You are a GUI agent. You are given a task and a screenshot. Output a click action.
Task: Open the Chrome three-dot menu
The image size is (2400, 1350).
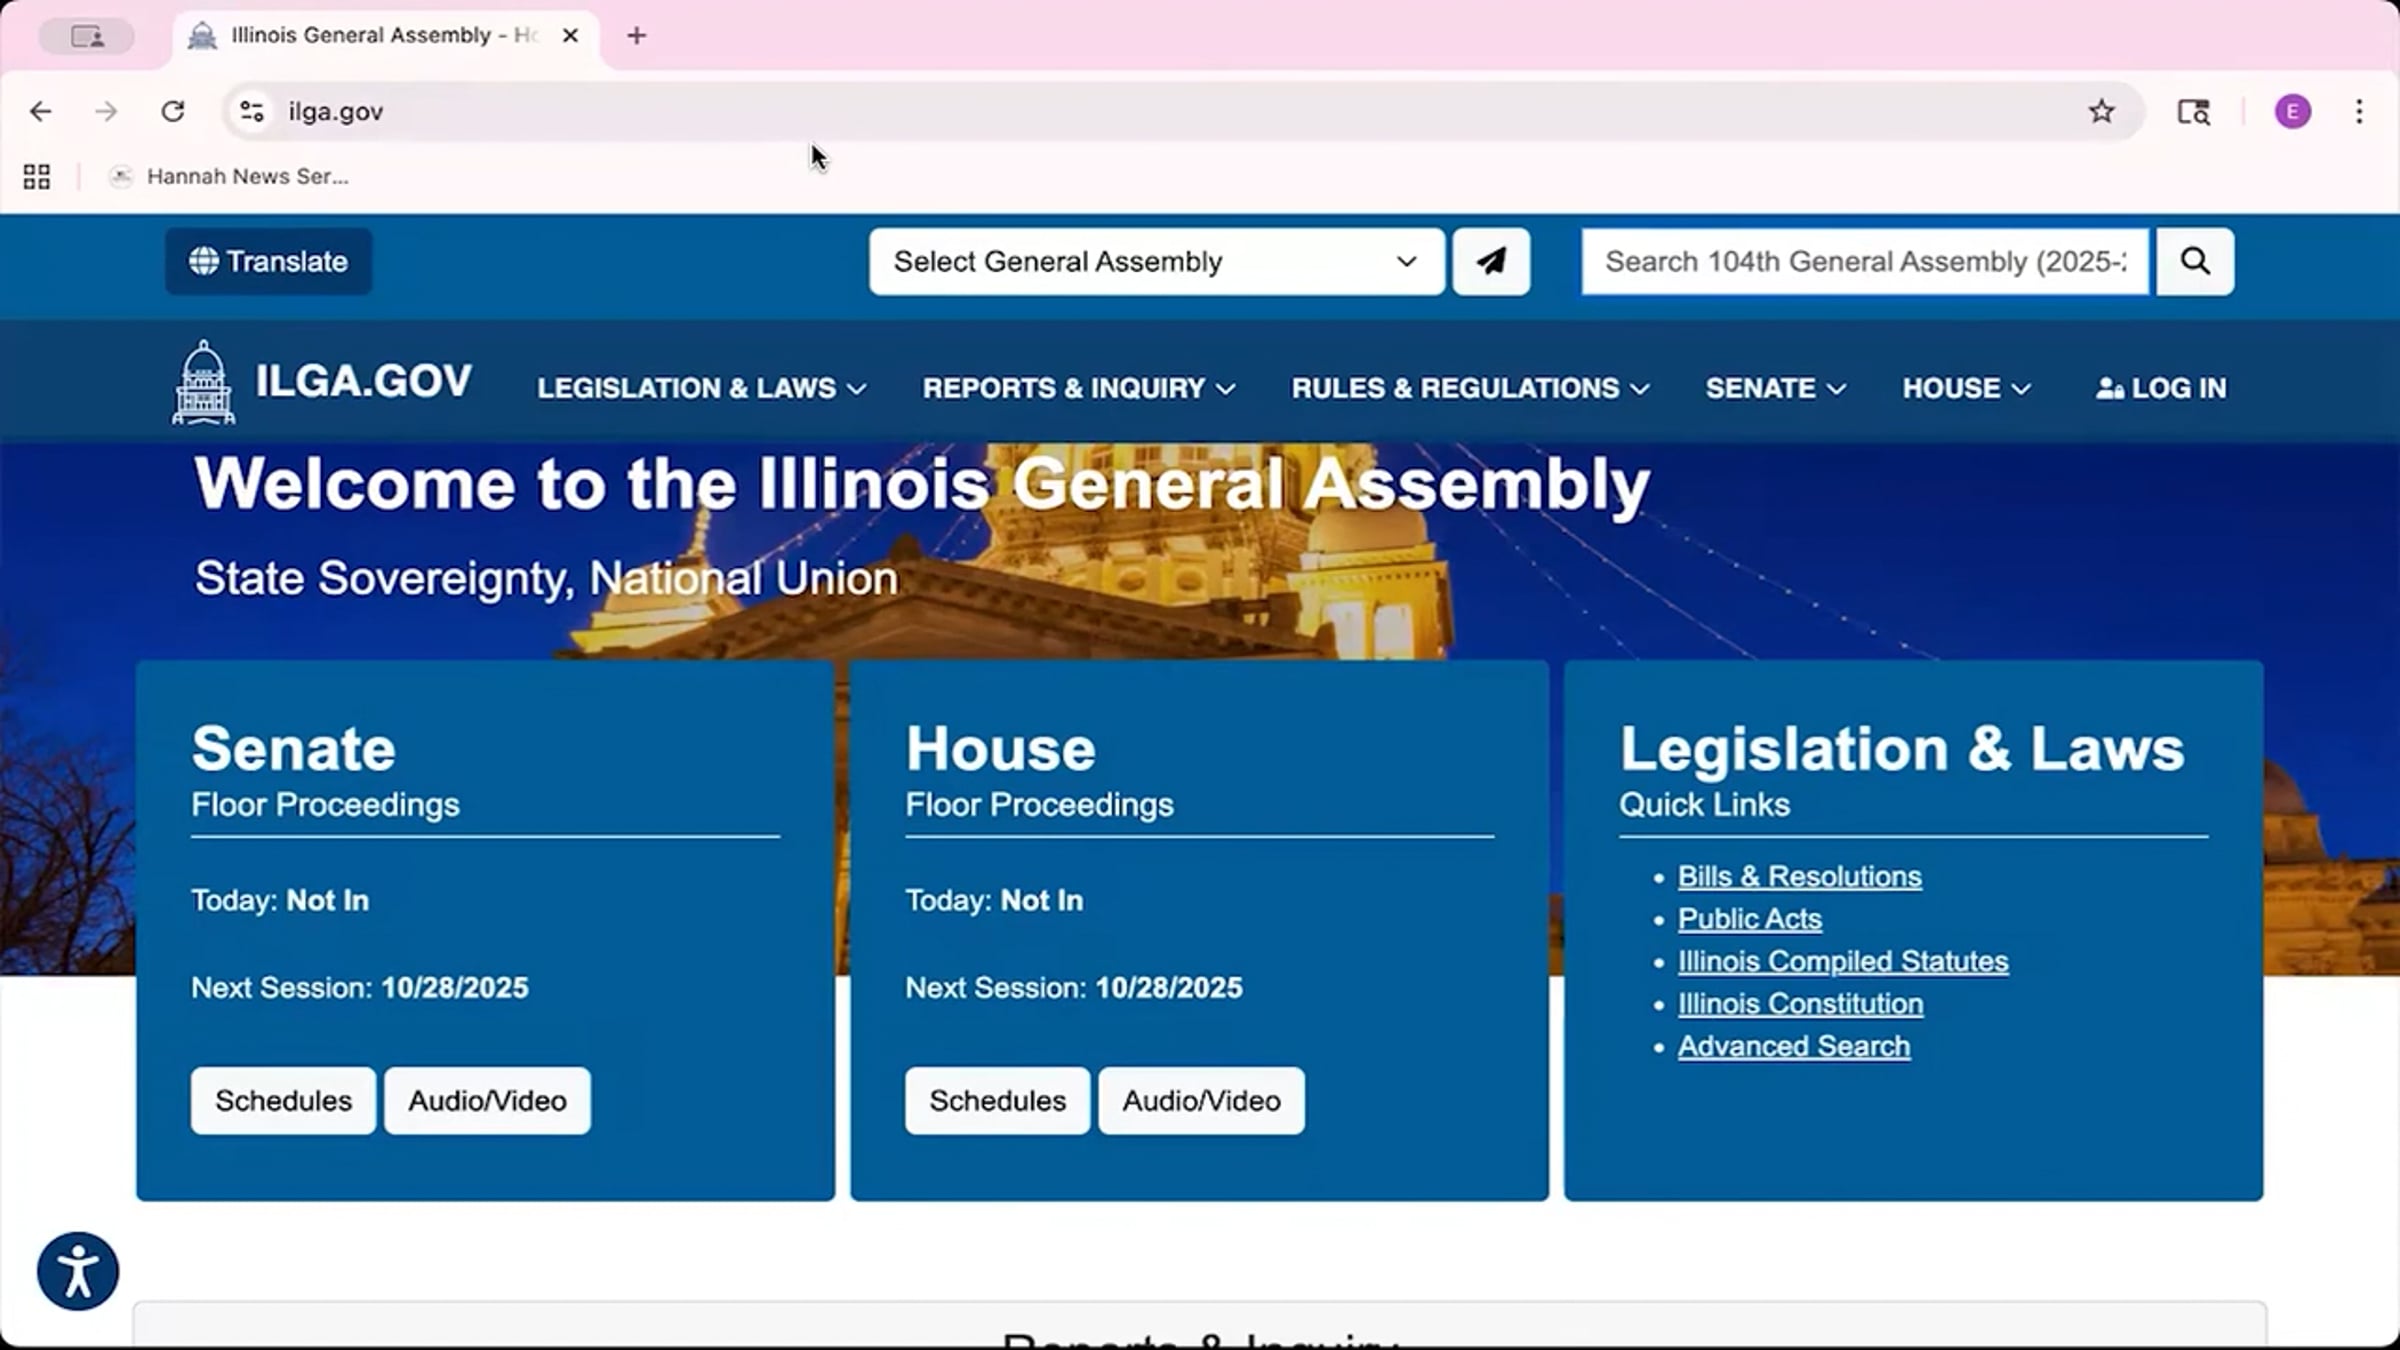2359,111
